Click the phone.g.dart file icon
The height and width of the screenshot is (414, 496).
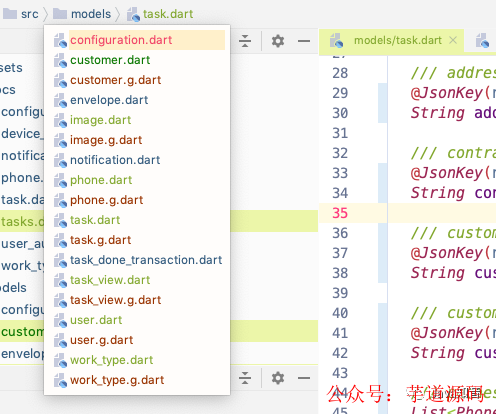60,200
